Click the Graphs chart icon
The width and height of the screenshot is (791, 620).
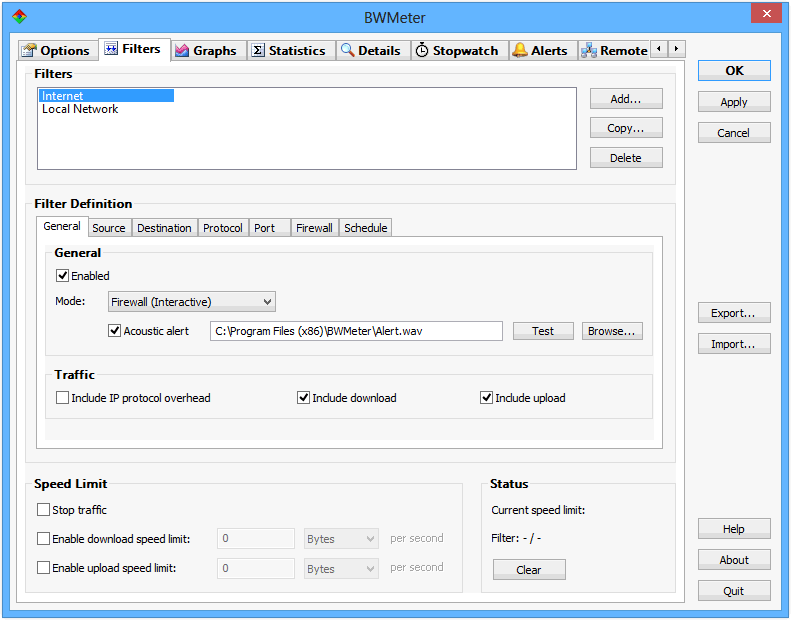coord(182,50)
